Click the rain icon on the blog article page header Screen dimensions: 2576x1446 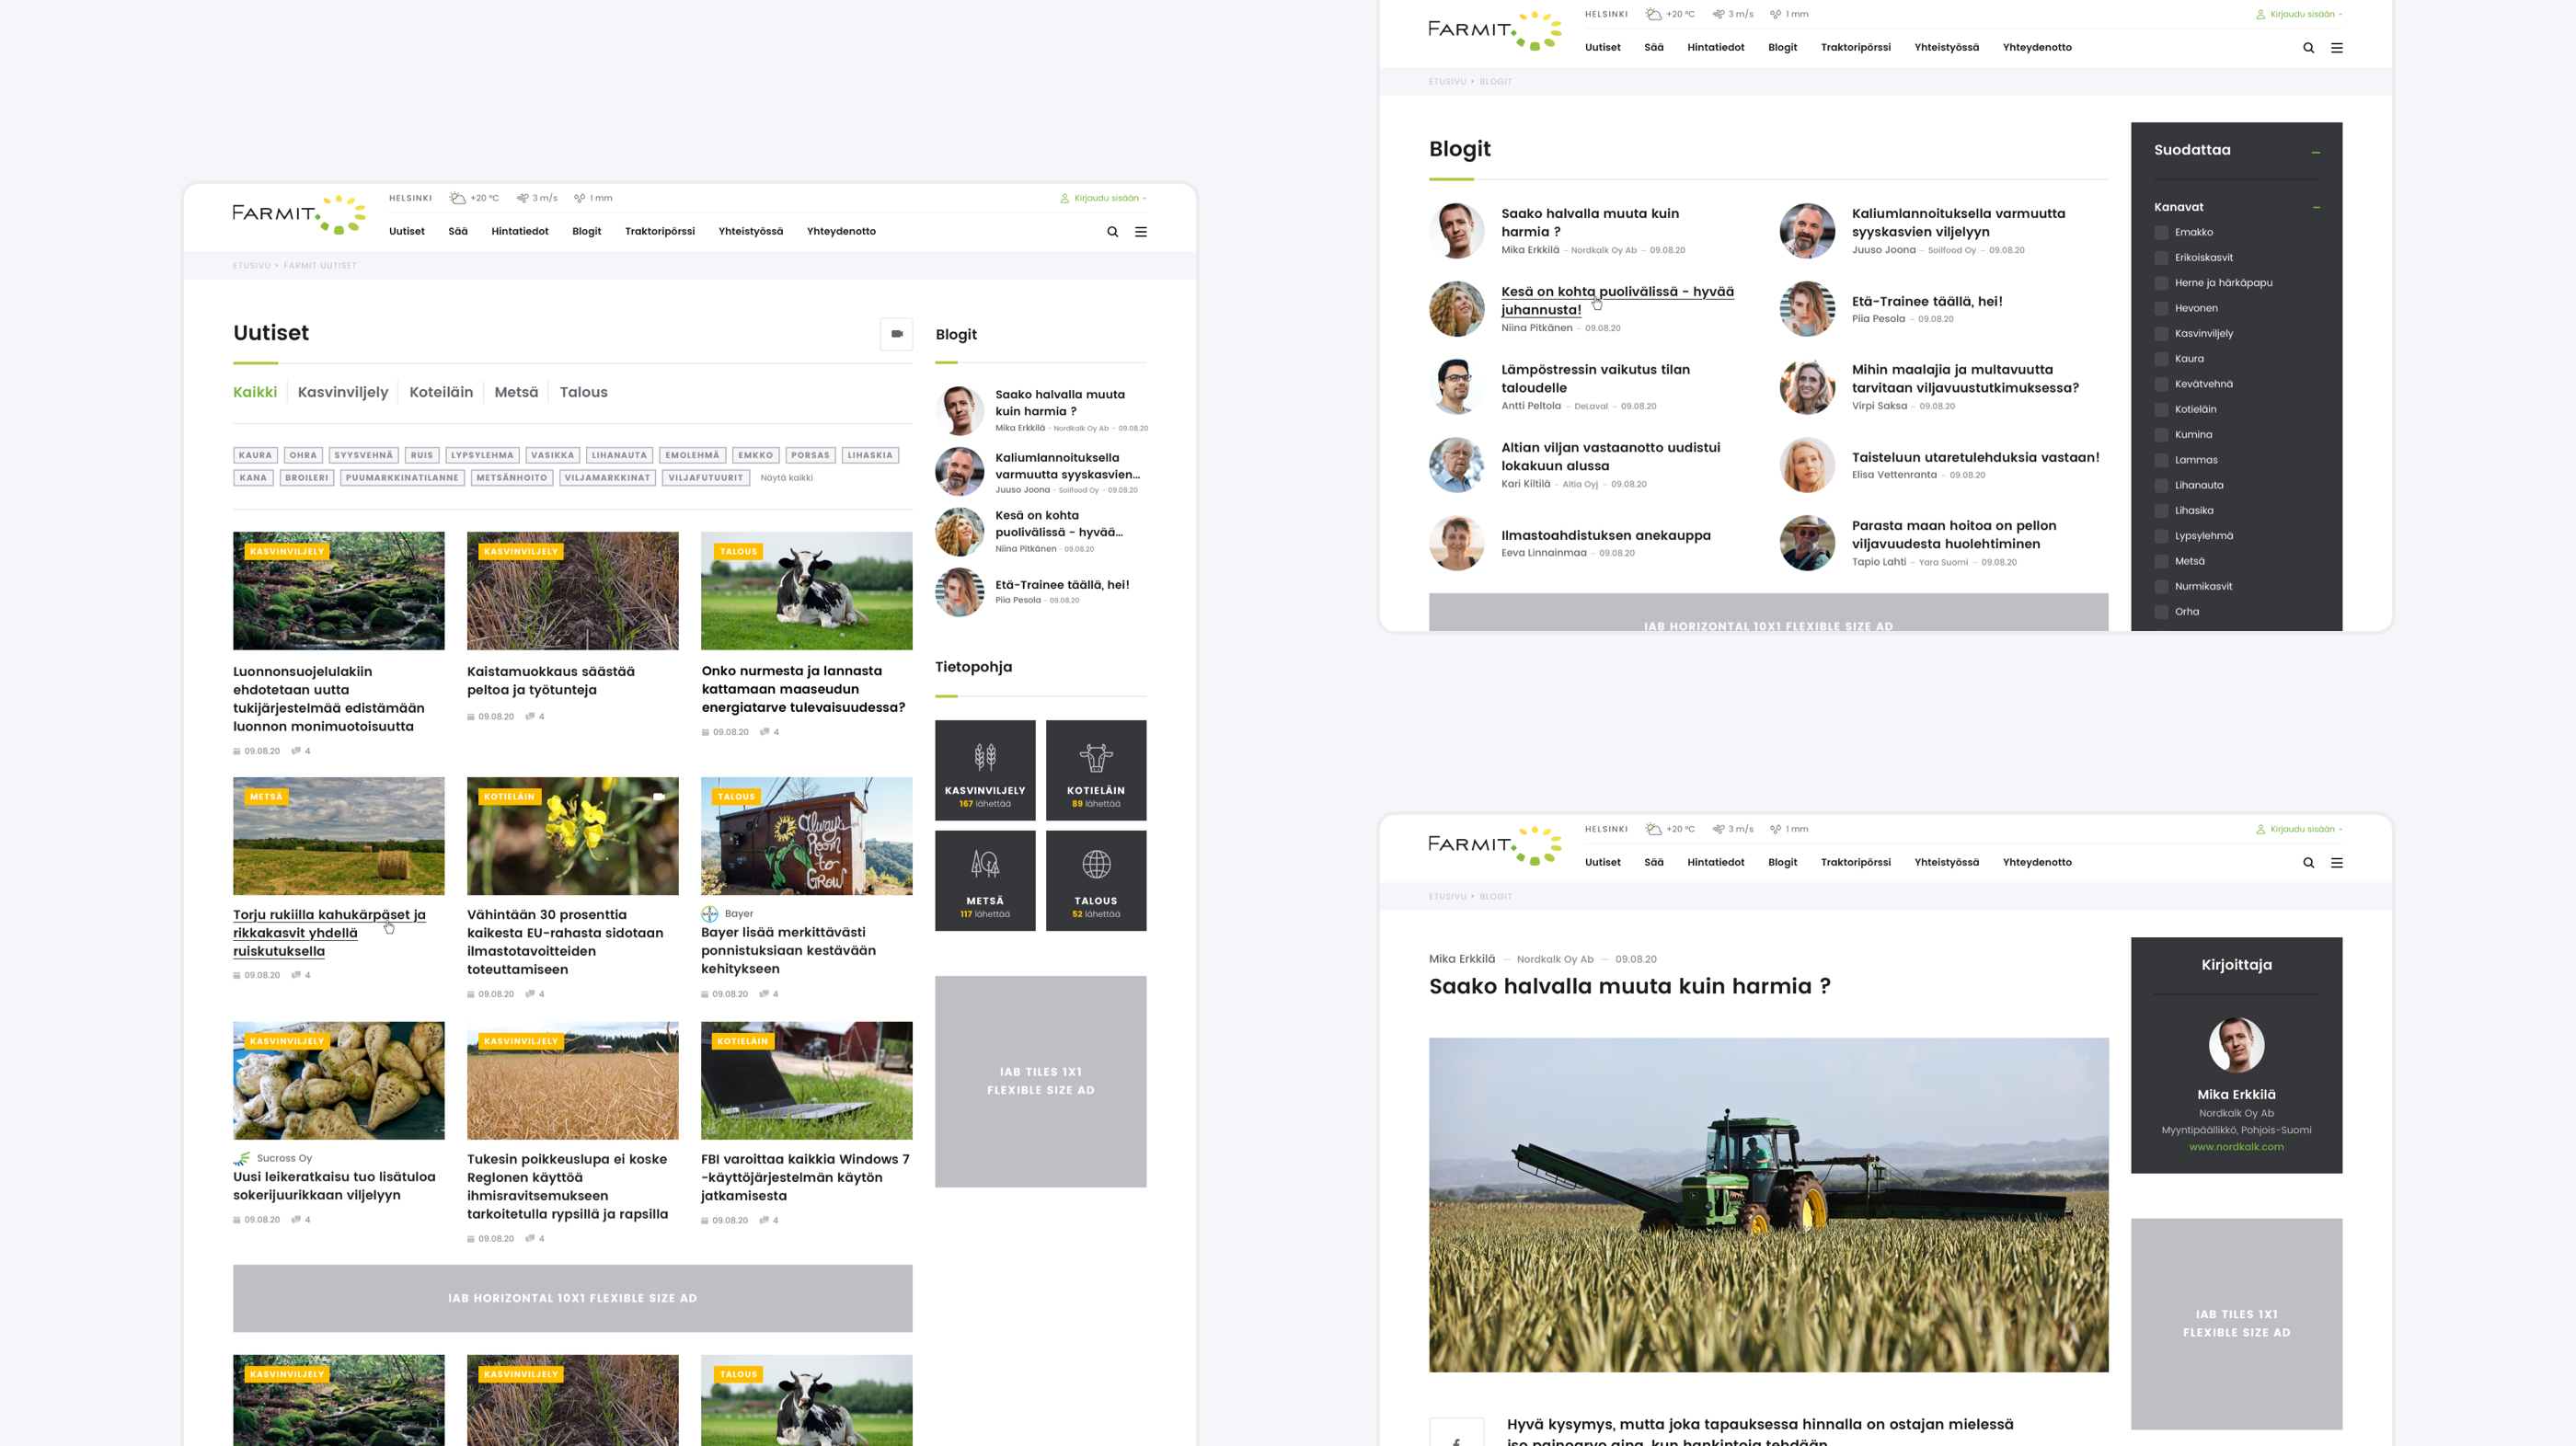(1775, 829)
